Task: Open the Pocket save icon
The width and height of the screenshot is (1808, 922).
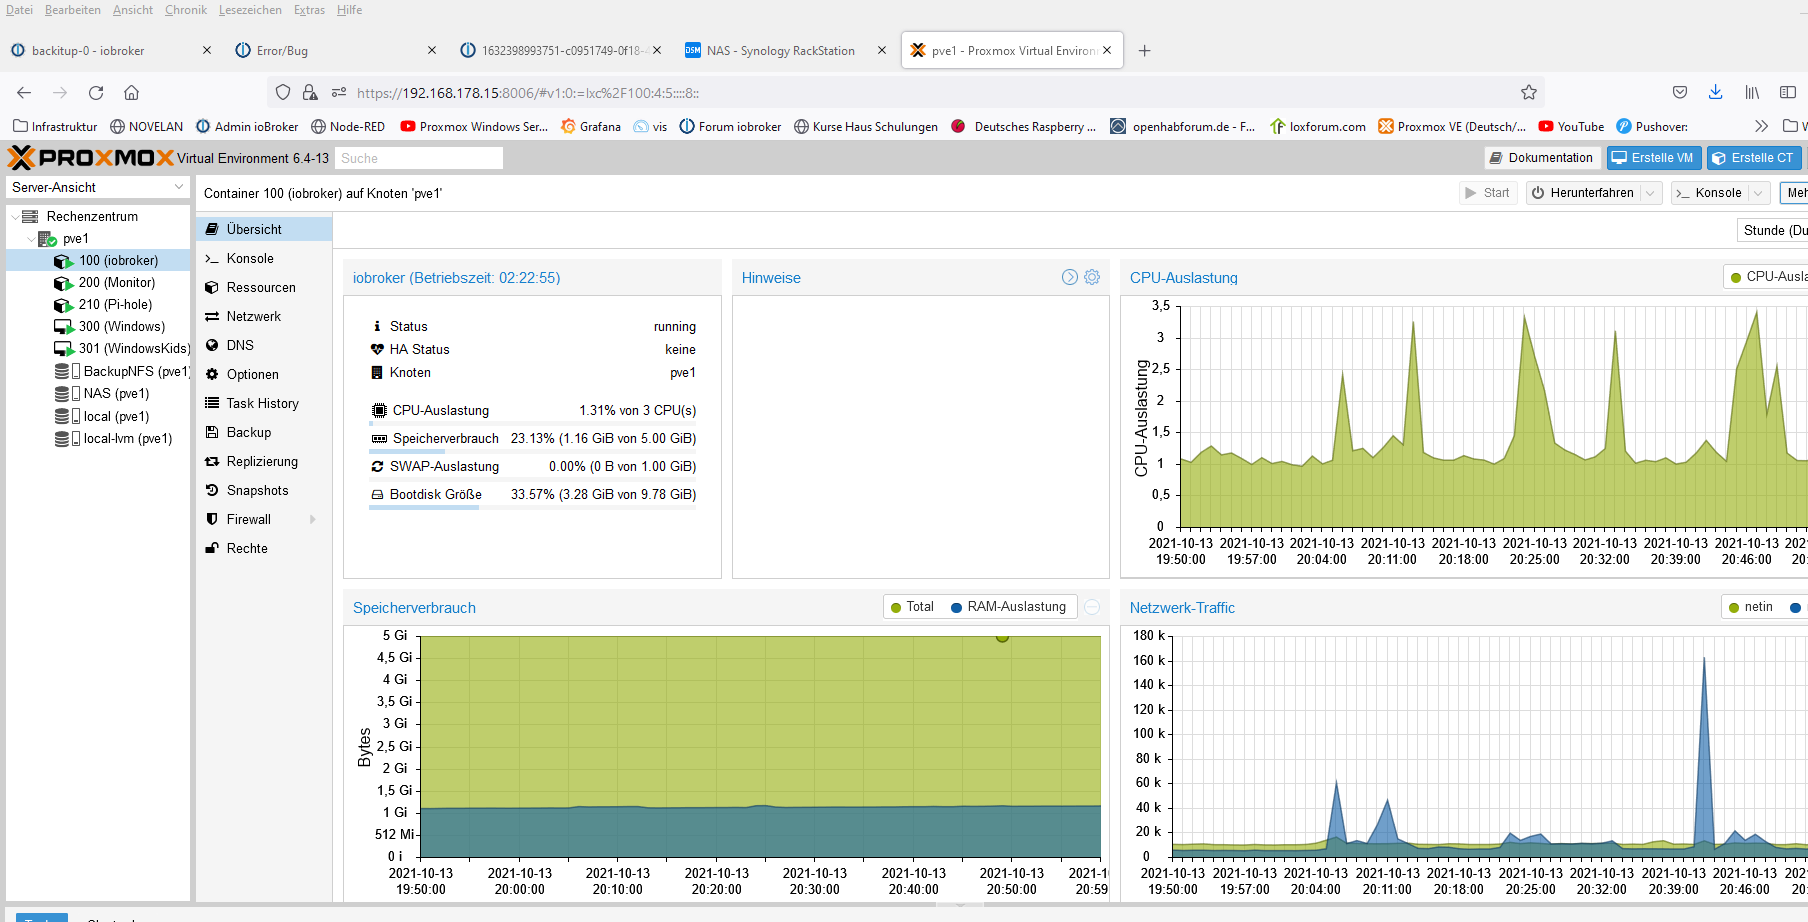Action: click(x=1680, y=92)
